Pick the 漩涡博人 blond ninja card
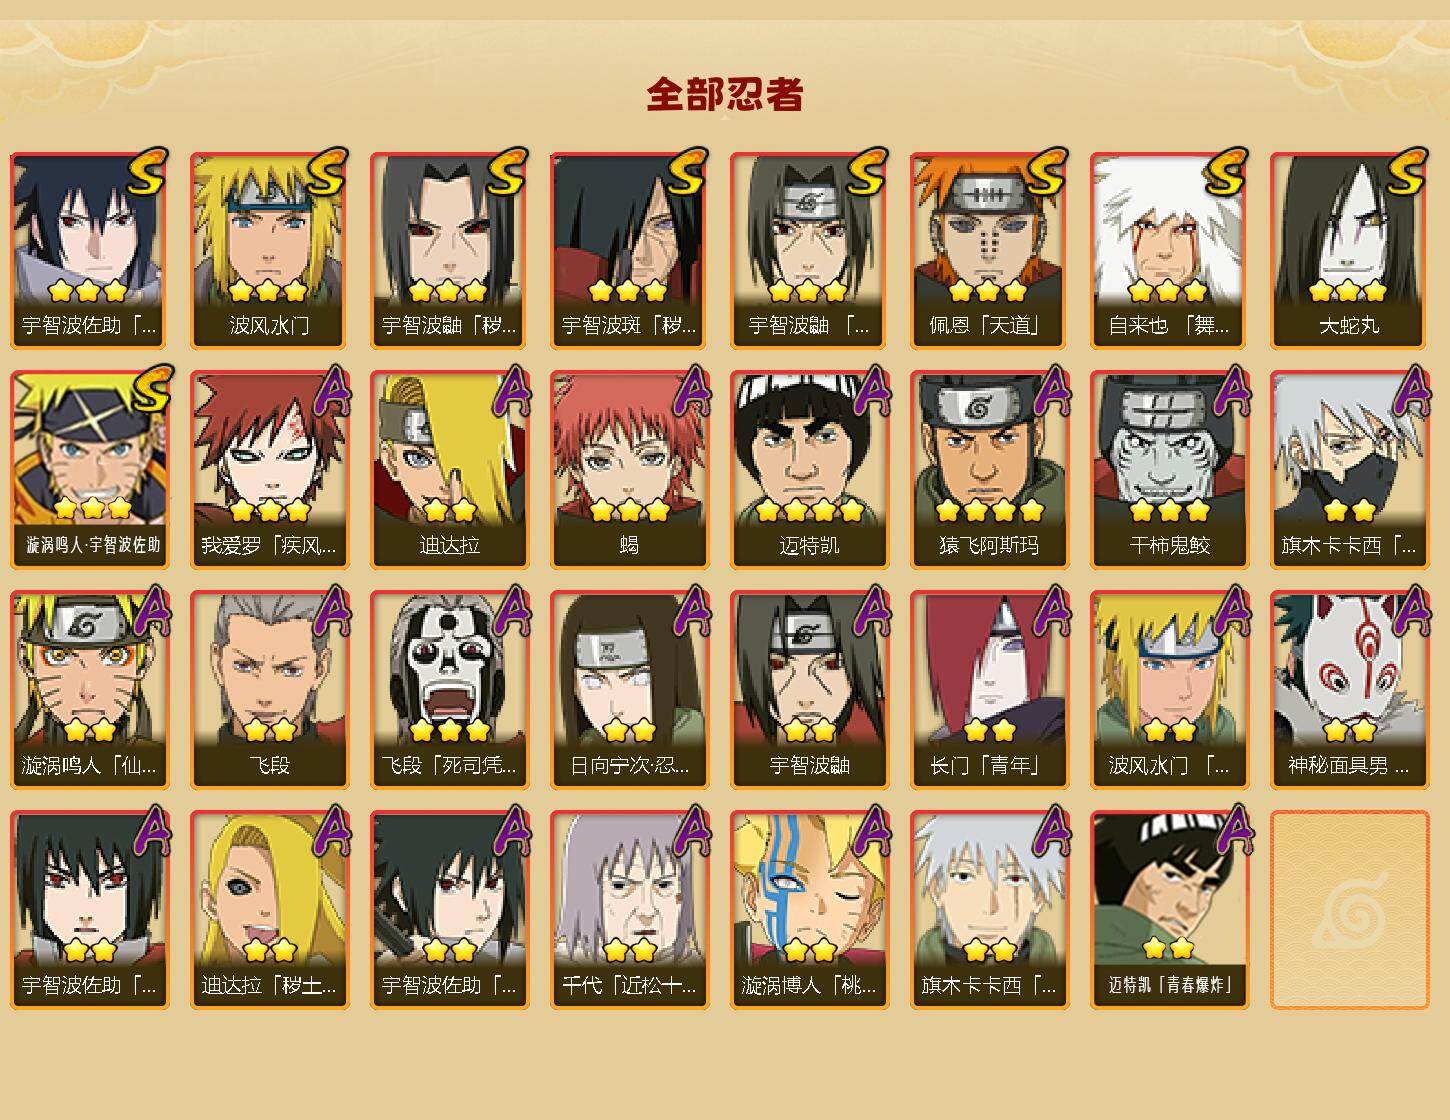 click(x=809, y=910)
